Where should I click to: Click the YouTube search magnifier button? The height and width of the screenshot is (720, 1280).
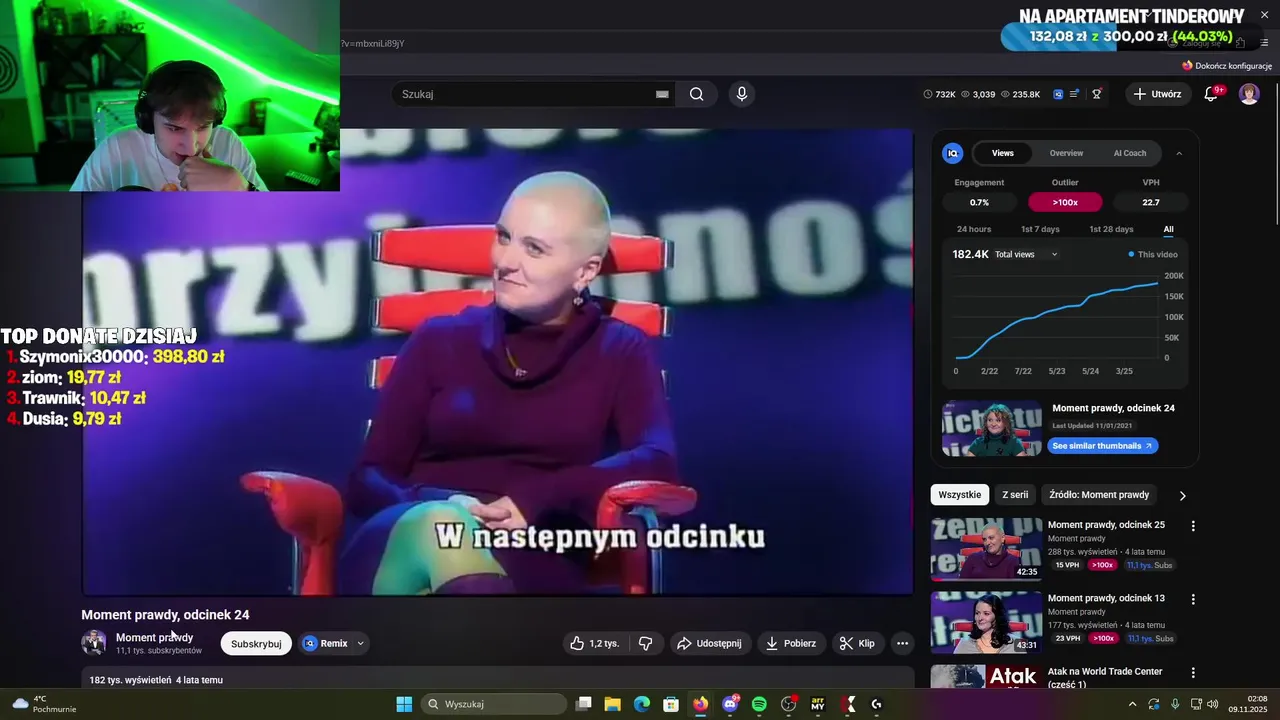pos(696,94)
